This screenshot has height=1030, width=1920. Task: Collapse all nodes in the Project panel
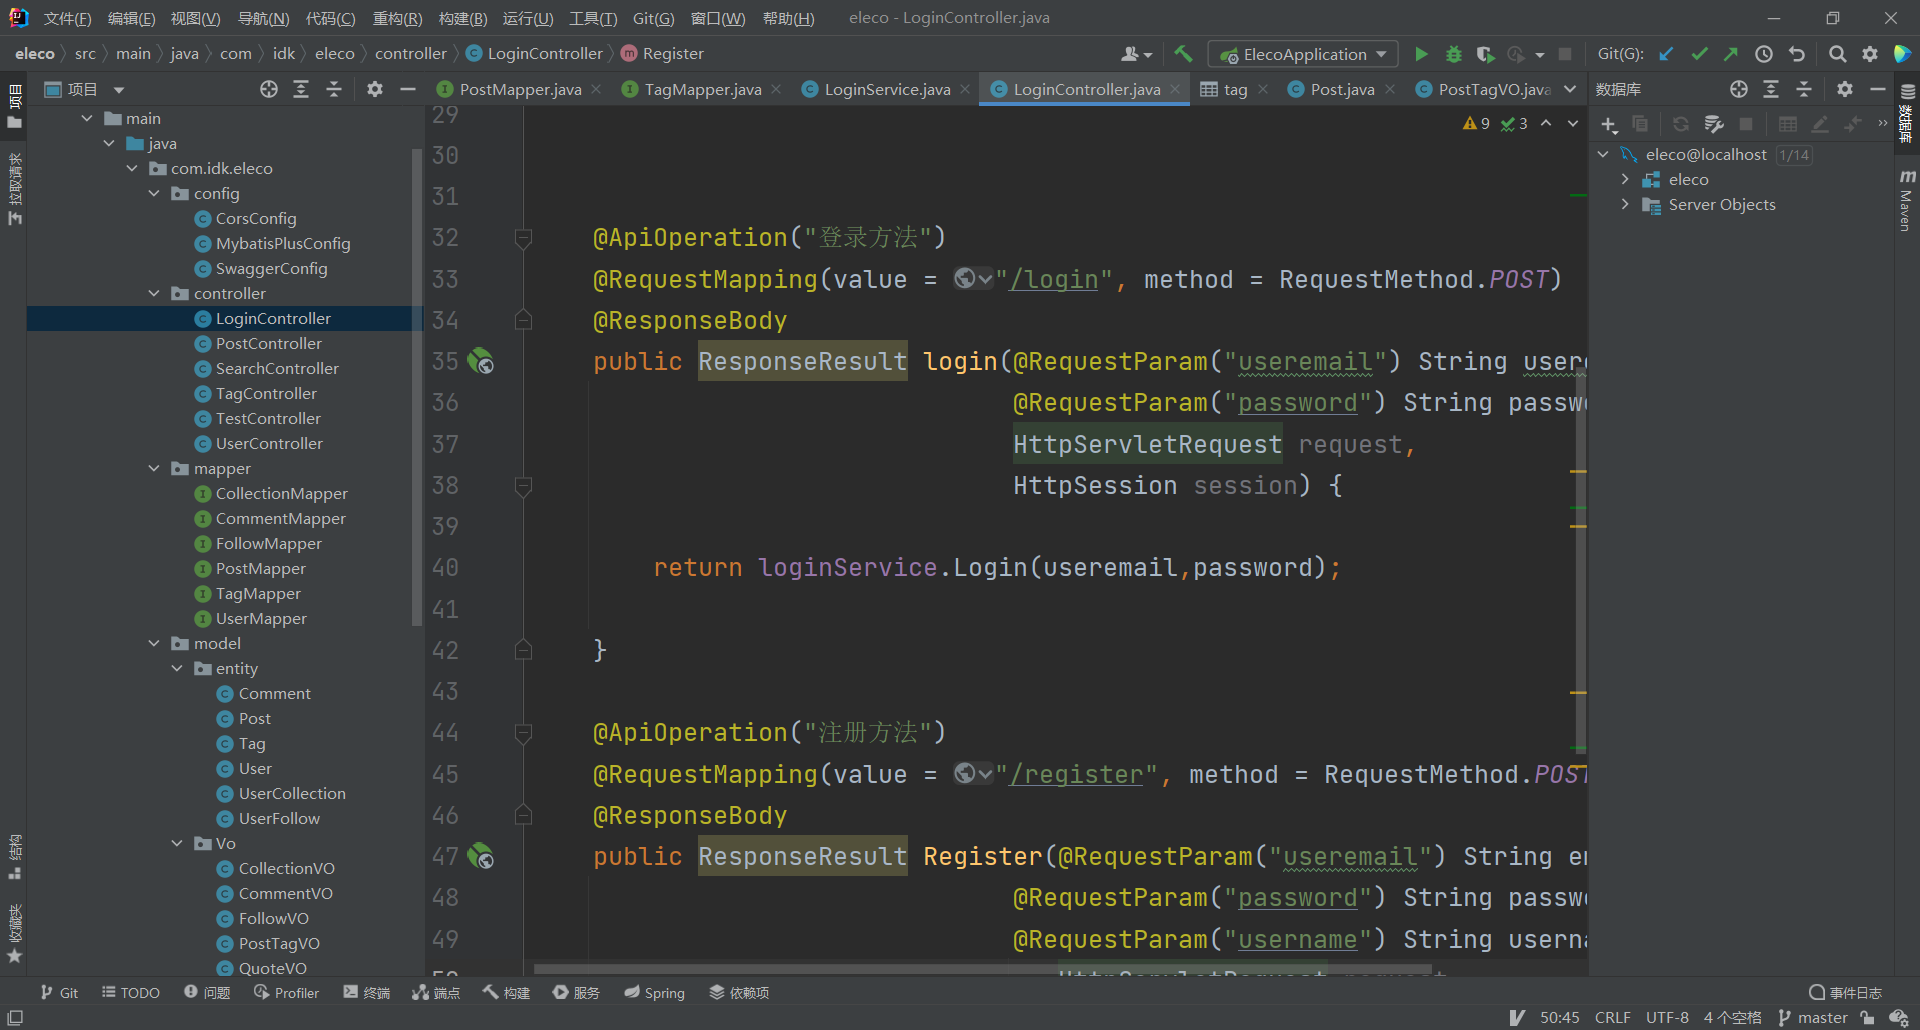tap(334, 89)
